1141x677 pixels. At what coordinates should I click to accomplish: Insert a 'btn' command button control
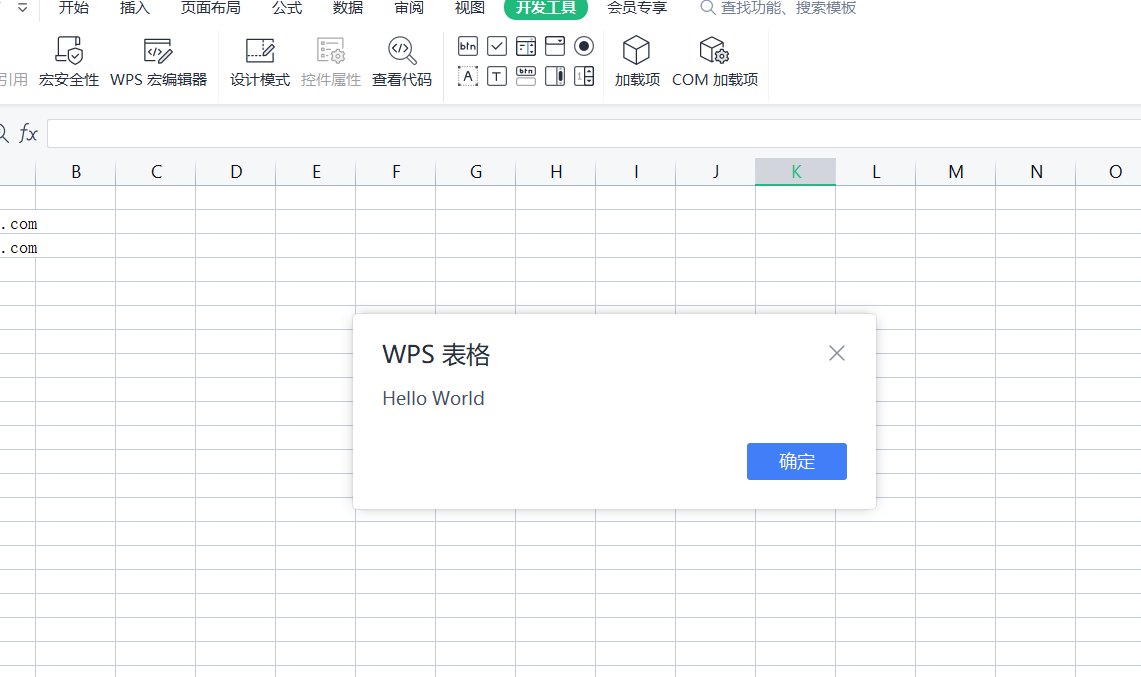coord(467,45)
